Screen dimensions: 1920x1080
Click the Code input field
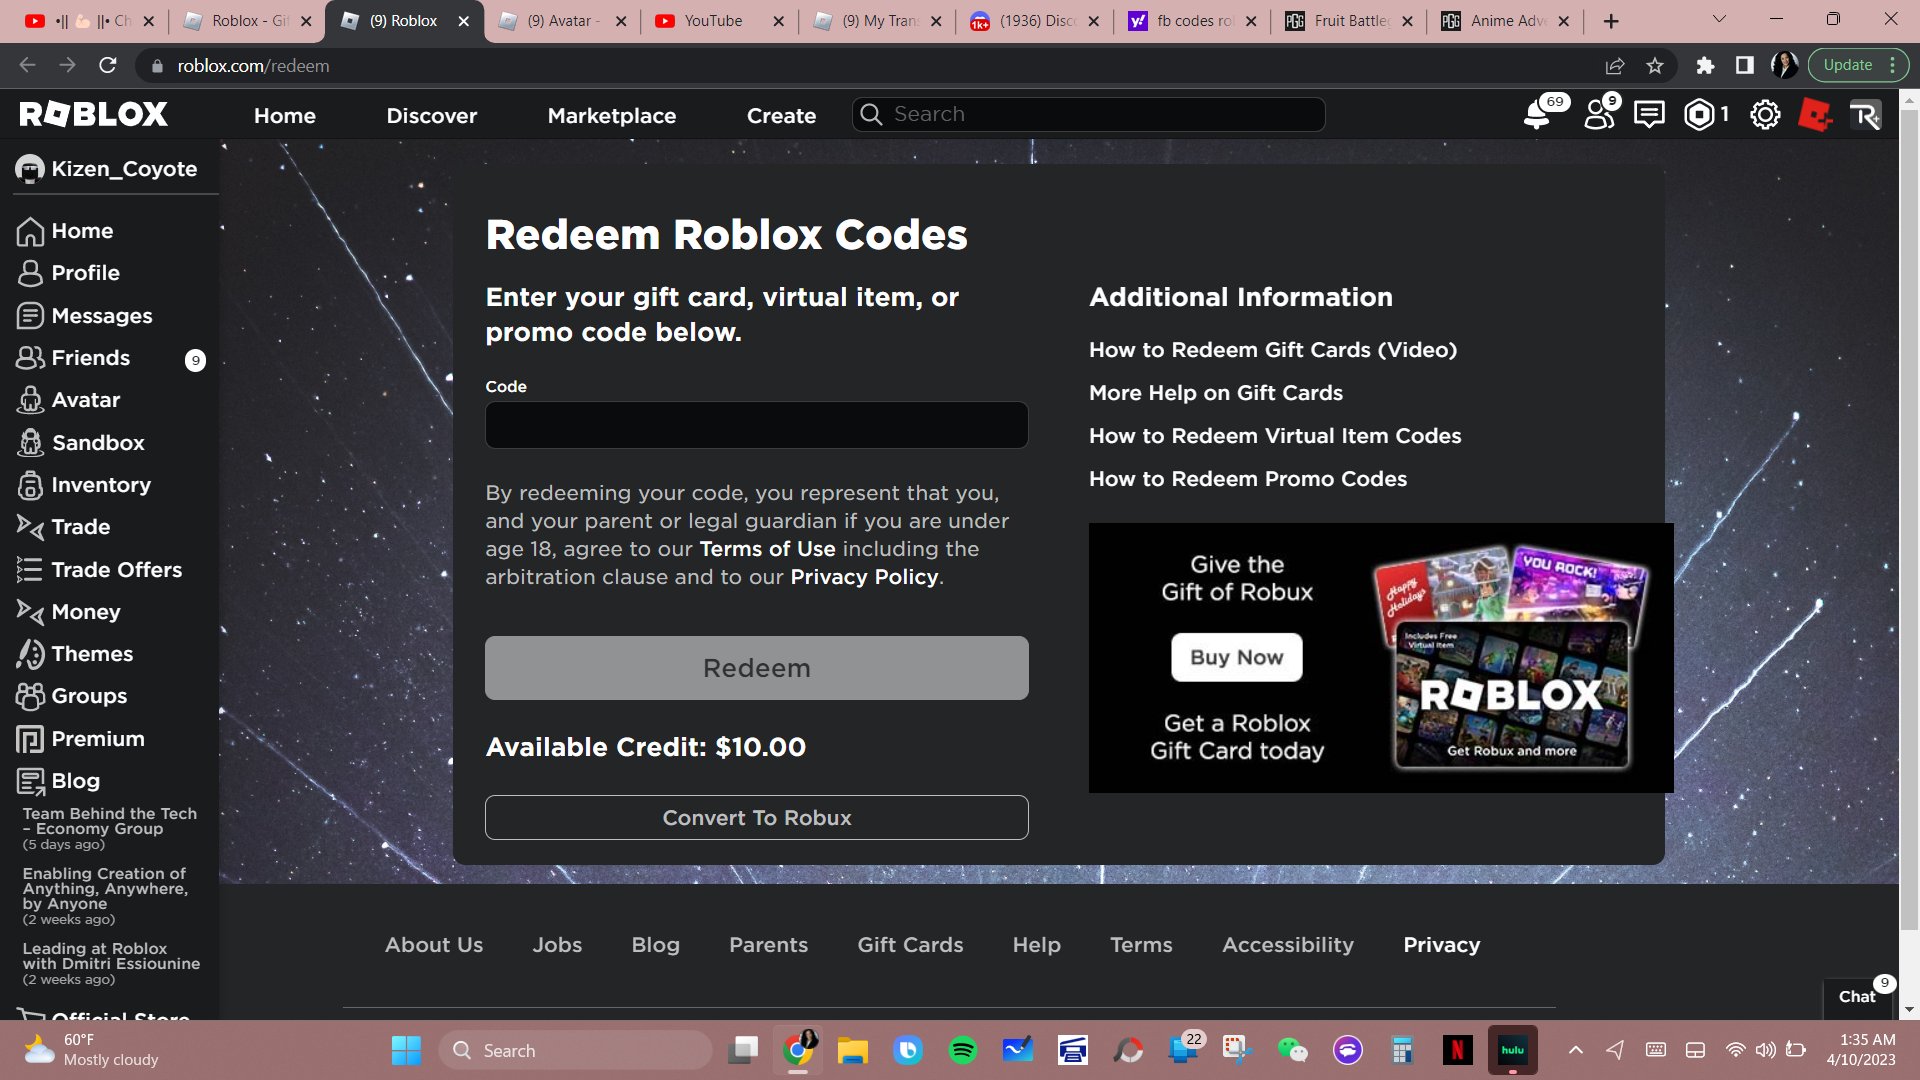(x=756, y=425)
